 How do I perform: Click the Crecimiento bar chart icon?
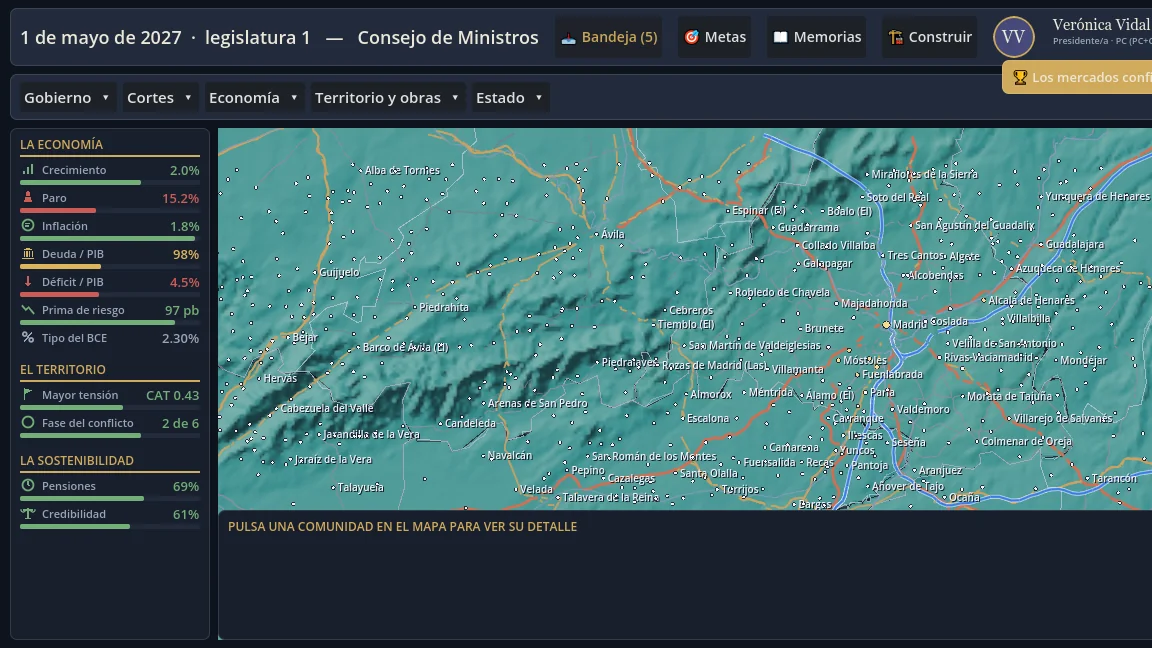click(28, 170)
